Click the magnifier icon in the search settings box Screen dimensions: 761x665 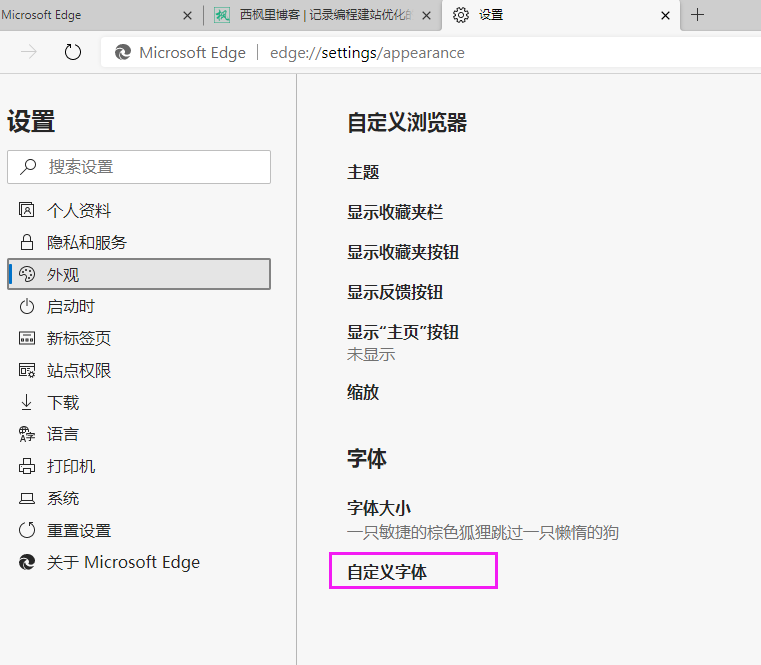28,167
